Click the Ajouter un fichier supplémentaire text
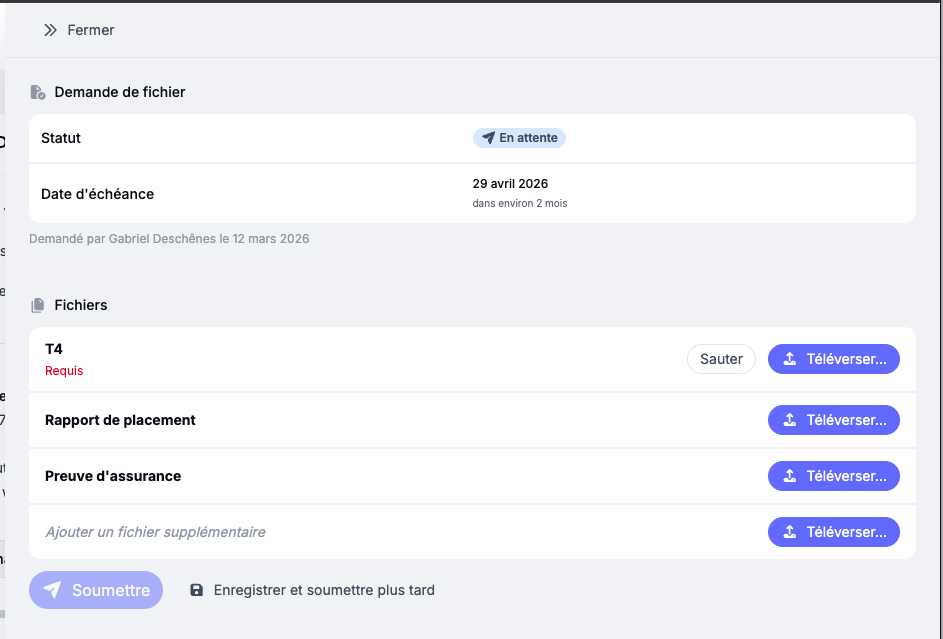The height and width of the screenshot is (639, 943). 155,532
